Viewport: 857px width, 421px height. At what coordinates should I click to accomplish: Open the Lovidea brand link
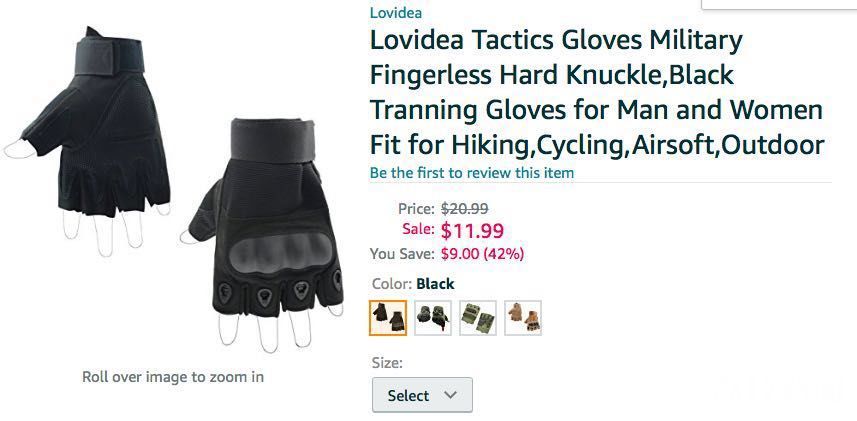coord(396,12)
